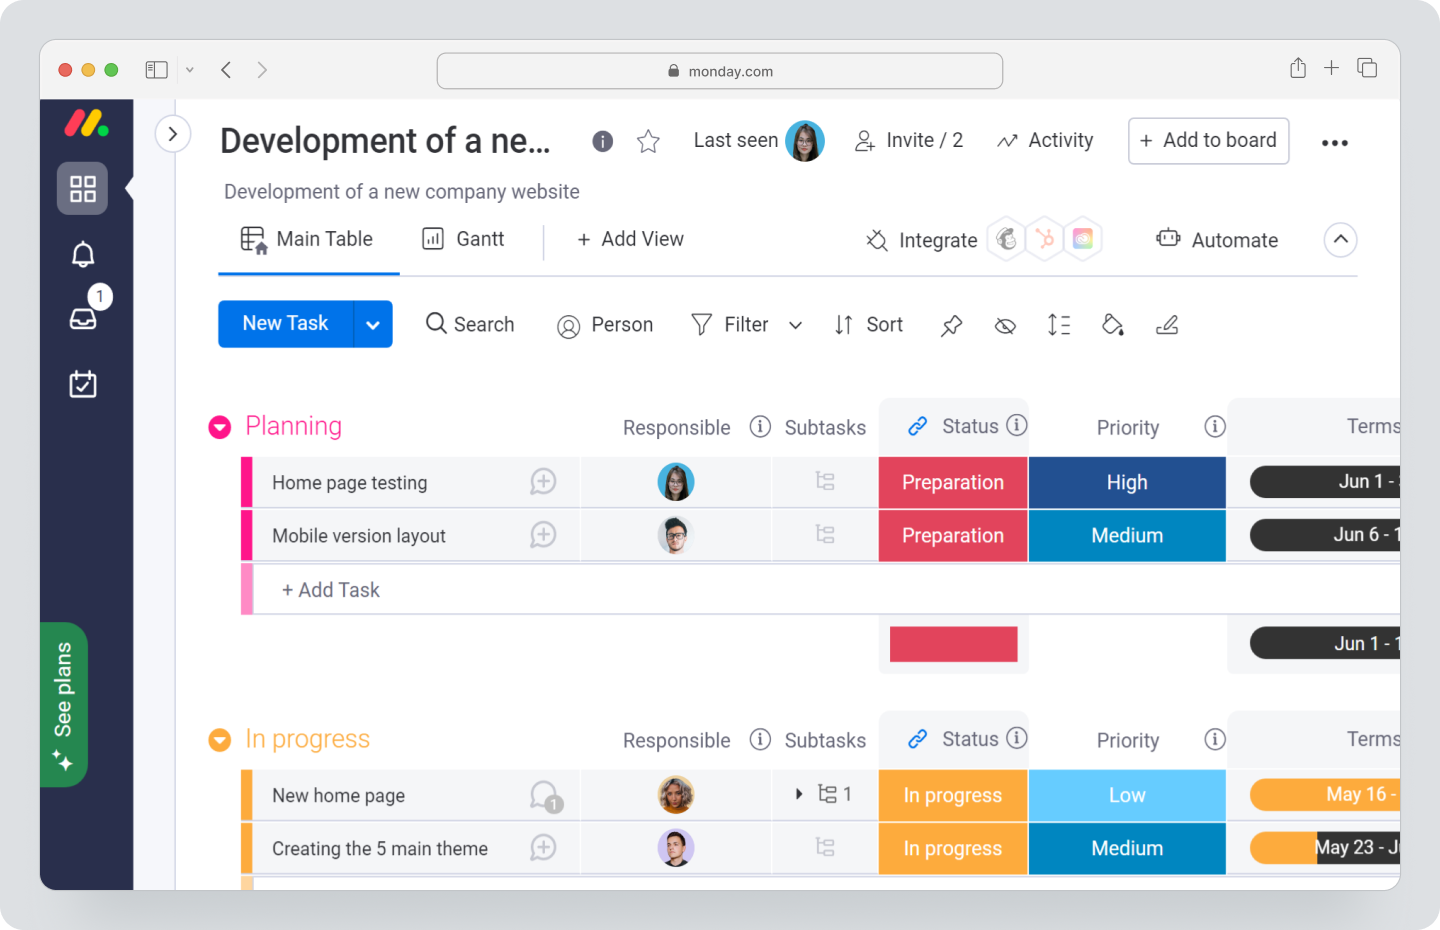The width and height of the screenshot is (1440, 930).
Task: Show hidden columns using the crossed-eye icon
Action: pyautogui.click(x=1005, y=325)
